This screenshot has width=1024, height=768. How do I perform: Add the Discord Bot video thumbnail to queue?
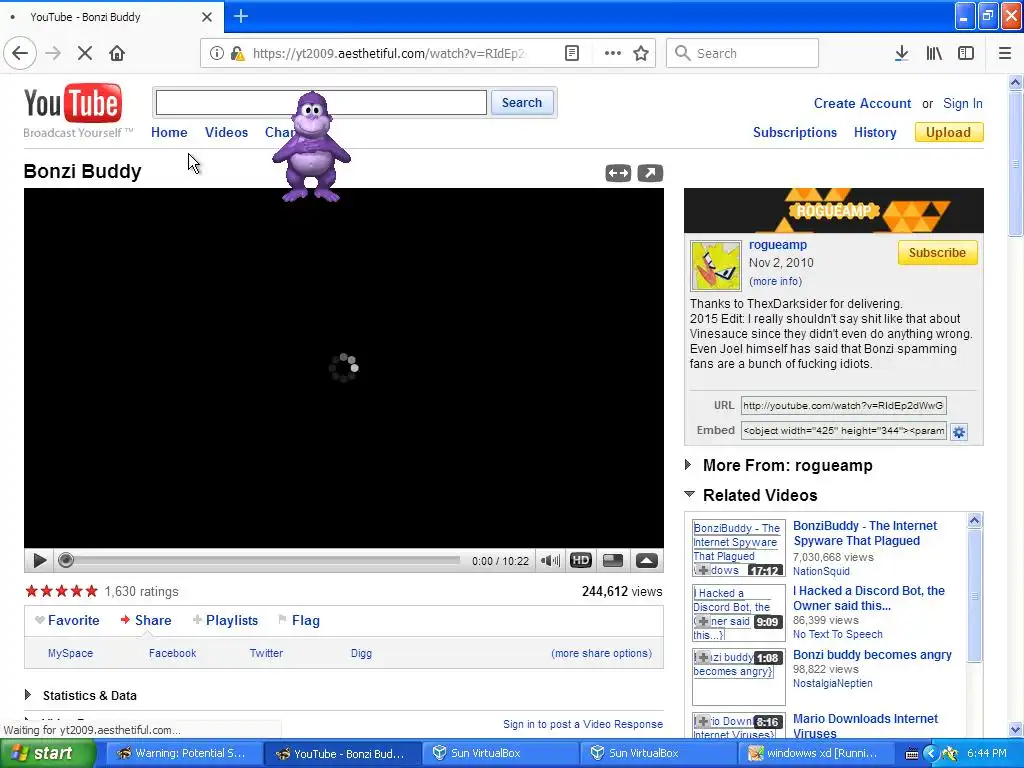(702, 621)
